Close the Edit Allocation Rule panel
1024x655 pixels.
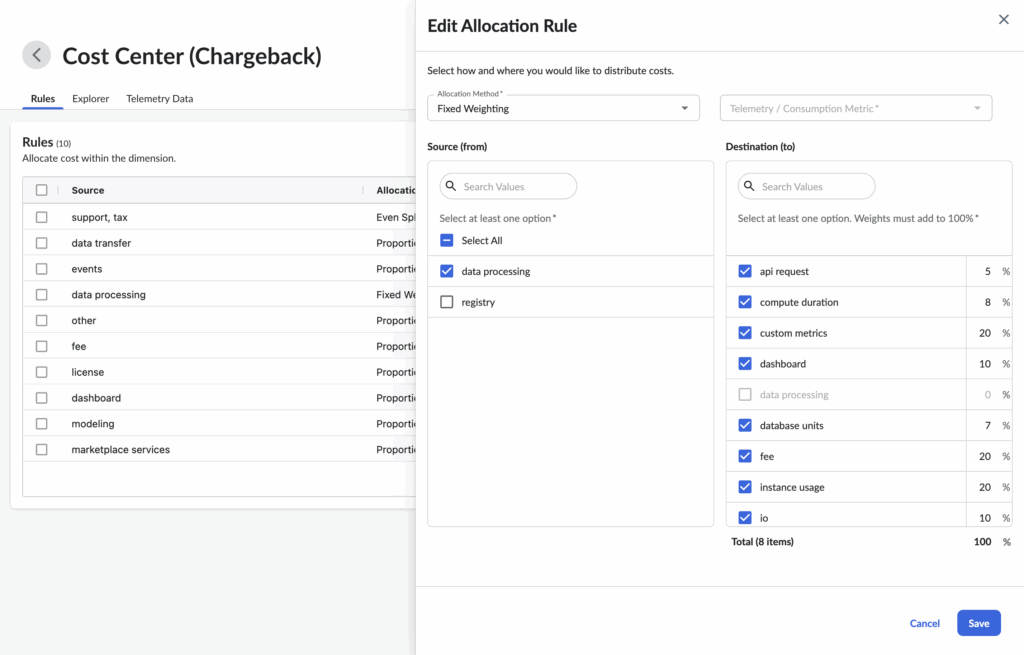point(1003,18)
